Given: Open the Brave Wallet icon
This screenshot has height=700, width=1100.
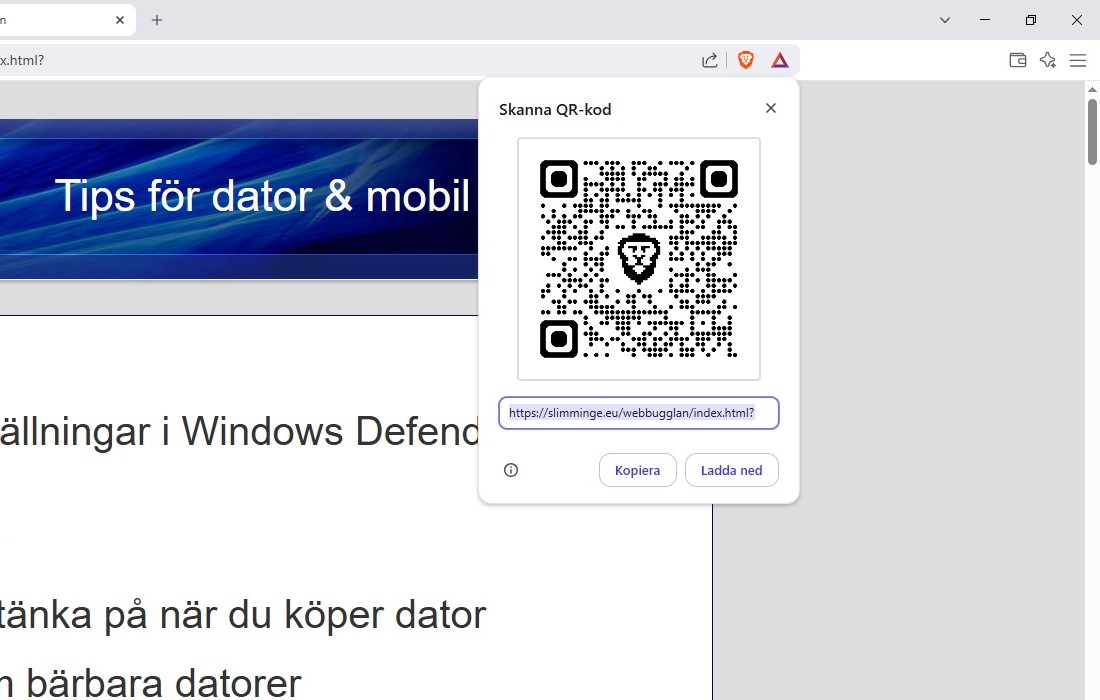Looking at the screenshot, I should coord(1017,60).
